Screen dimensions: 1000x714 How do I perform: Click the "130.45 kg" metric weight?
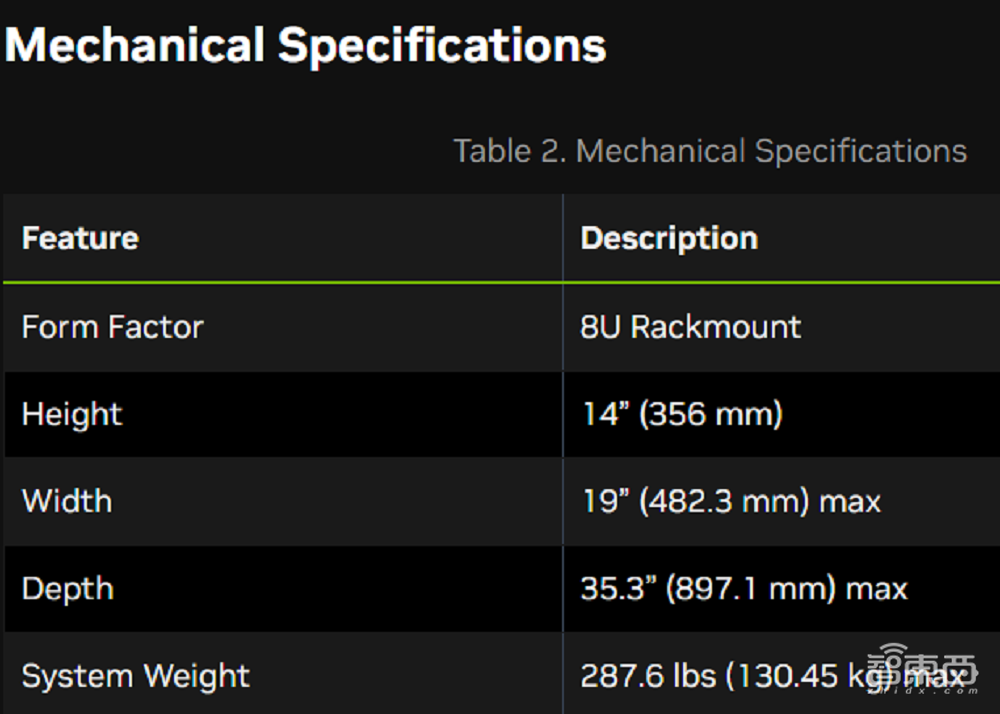[800, 676]
